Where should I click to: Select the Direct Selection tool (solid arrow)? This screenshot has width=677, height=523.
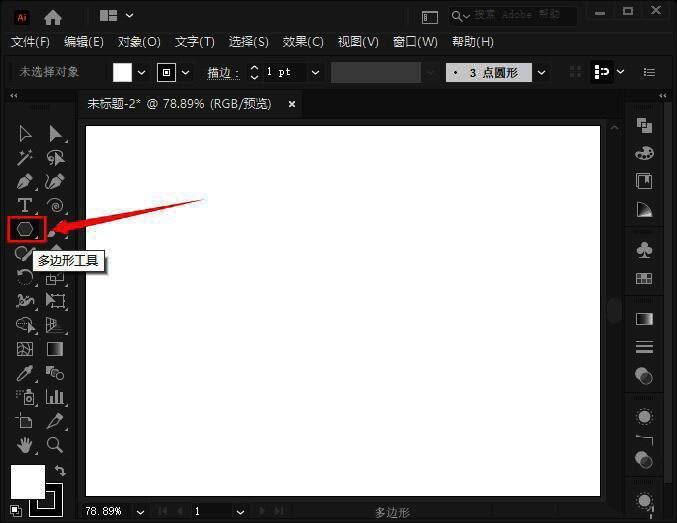[55, 134]
